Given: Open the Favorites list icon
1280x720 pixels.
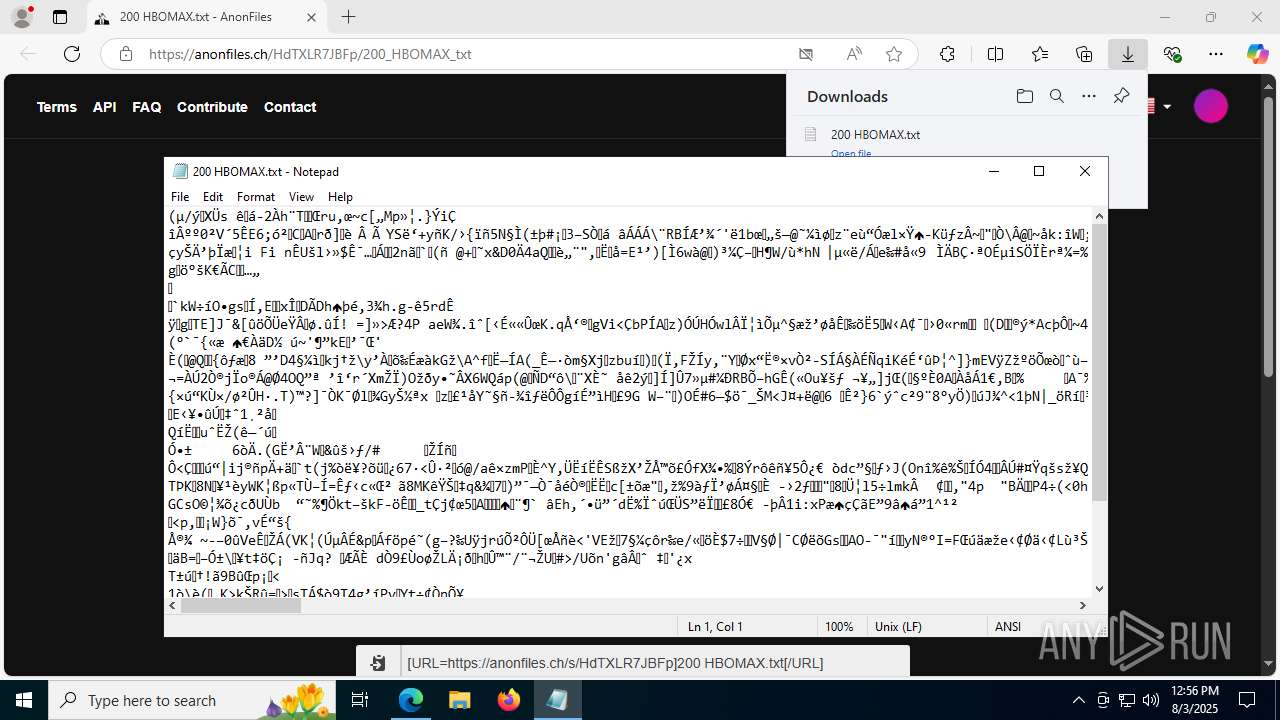Looking at the screenshot, I should (1040, 54).
